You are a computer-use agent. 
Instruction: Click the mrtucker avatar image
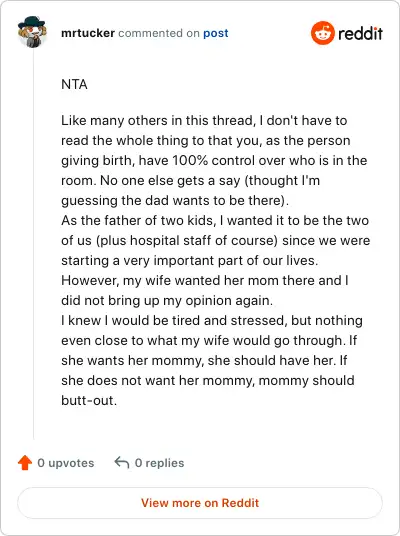[32, 32]
